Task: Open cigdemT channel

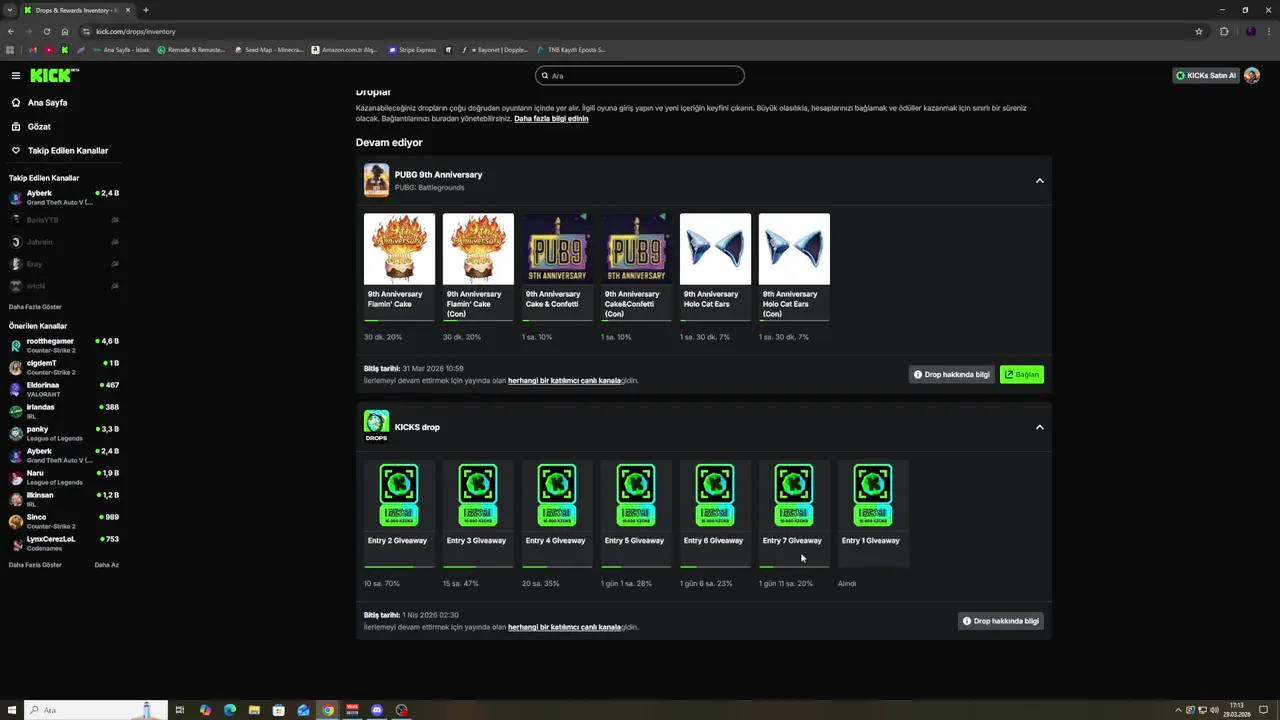Action: (64, 367)
